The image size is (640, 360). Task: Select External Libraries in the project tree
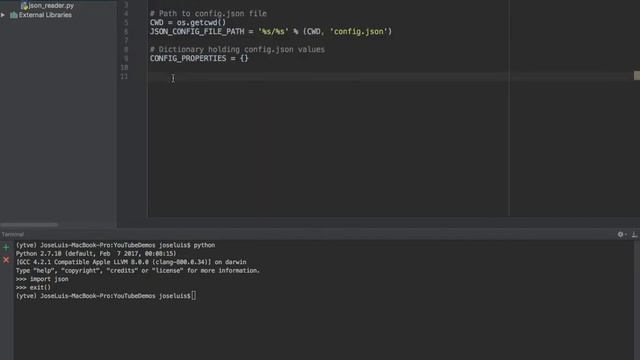pyautogui.click(x=45, y=15)
